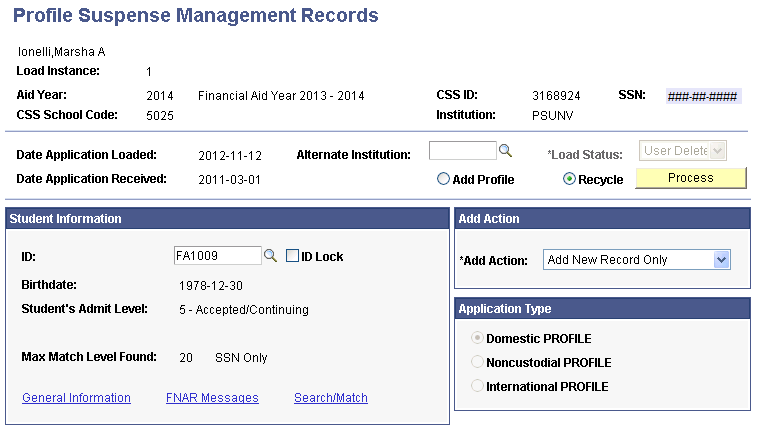Click the masked SSN field
Viewport: 758px width, 430px height.
point(703,96)
